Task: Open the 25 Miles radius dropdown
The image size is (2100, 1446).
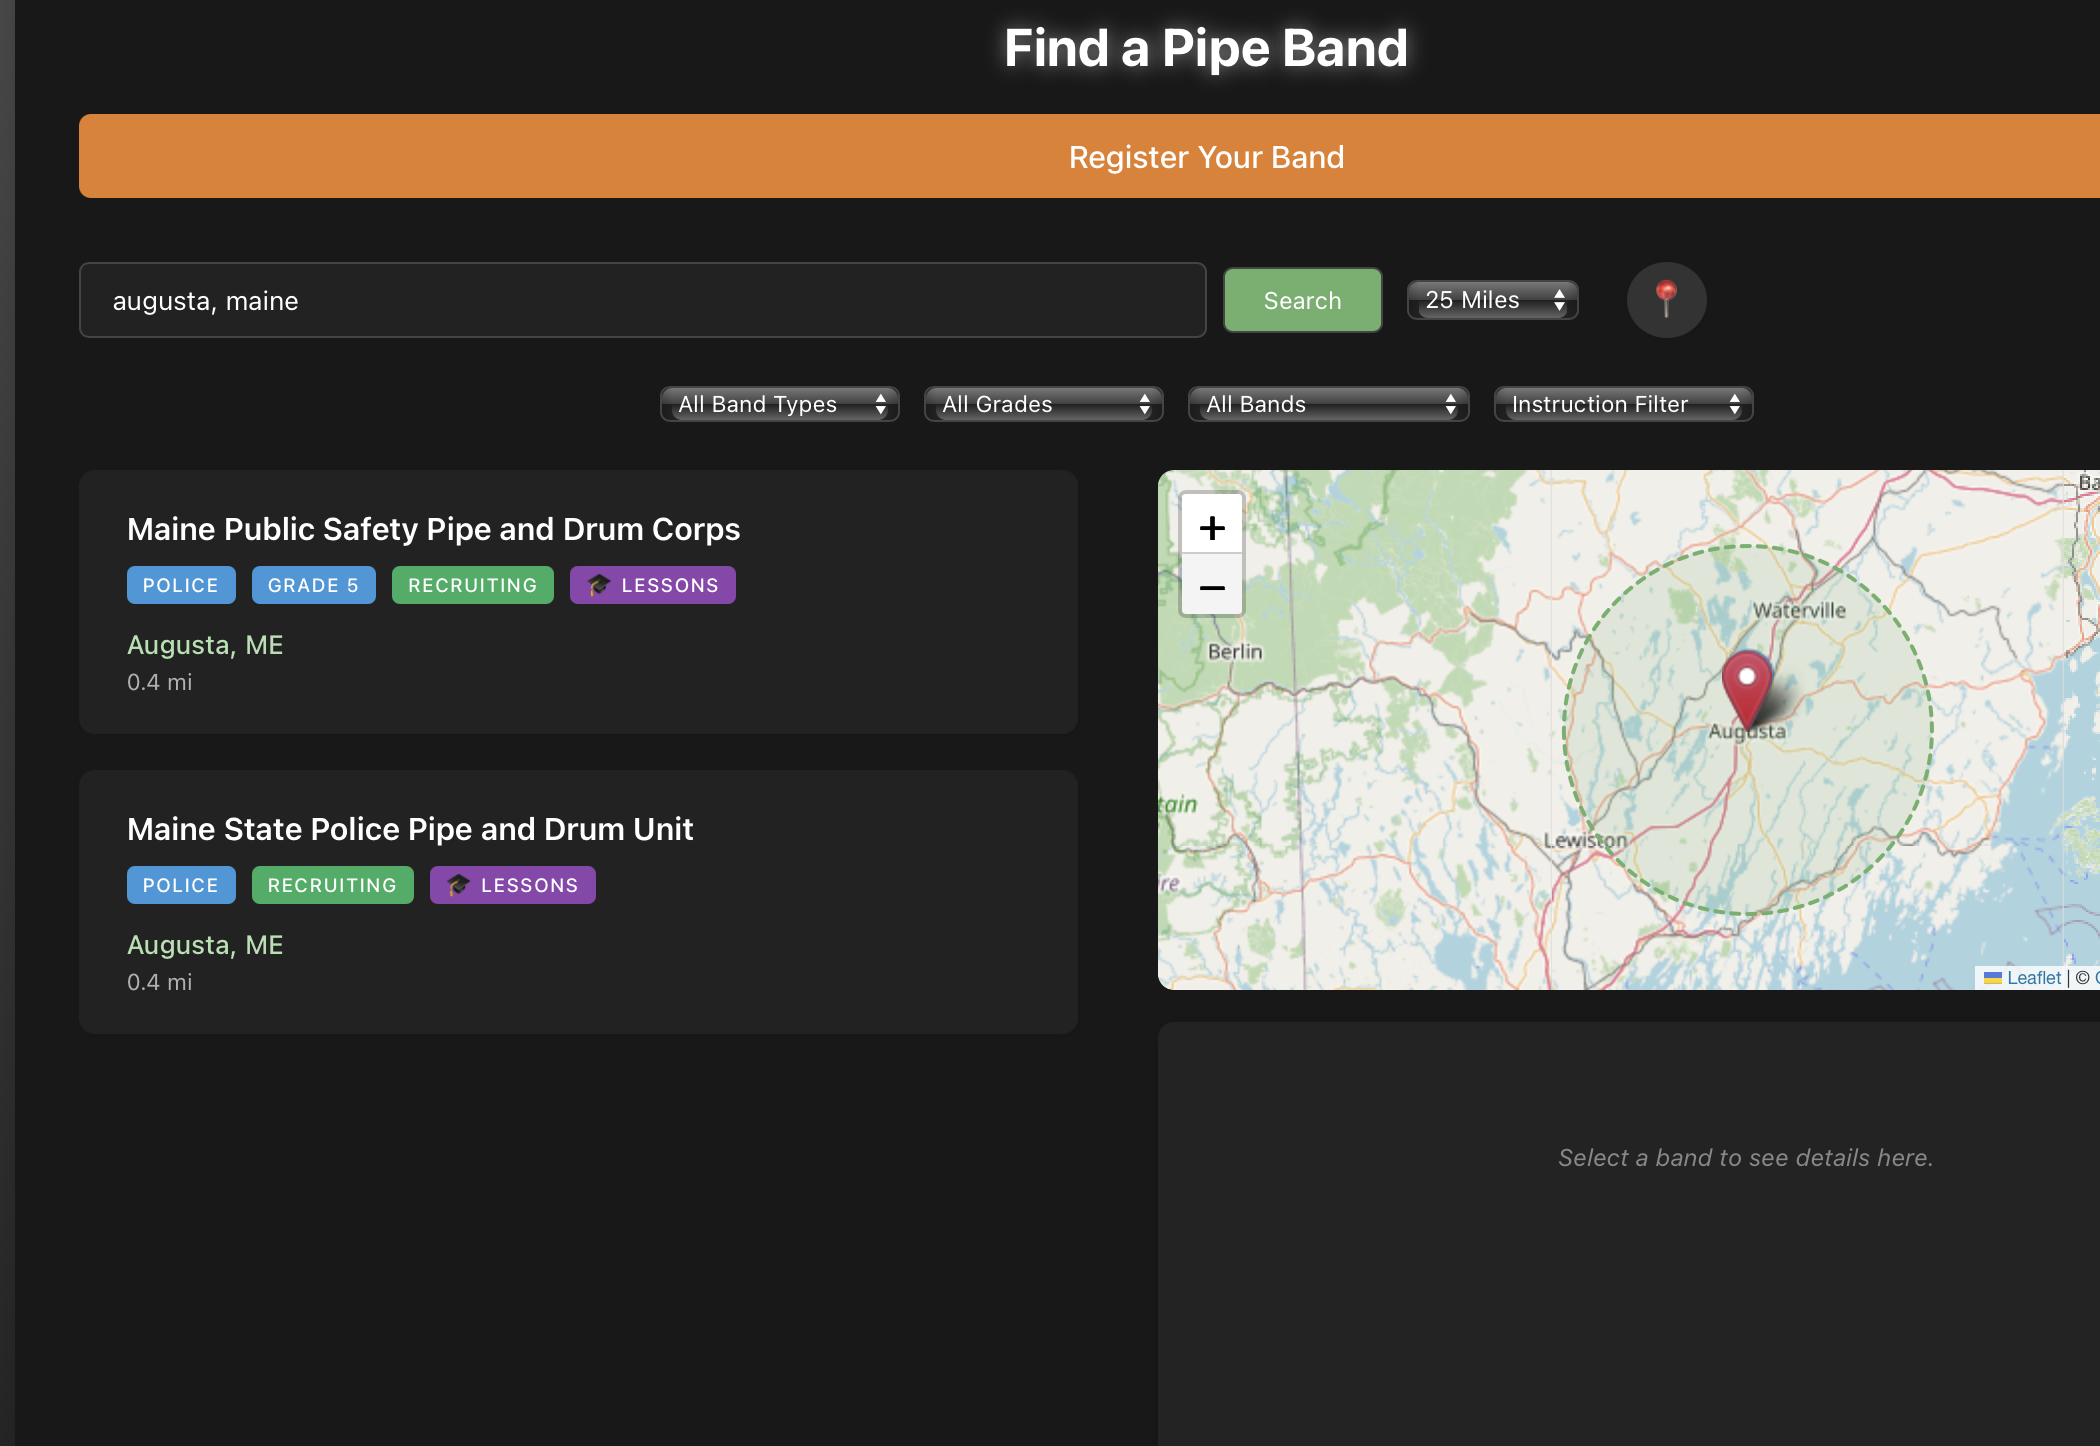Action: (1492, 300)
